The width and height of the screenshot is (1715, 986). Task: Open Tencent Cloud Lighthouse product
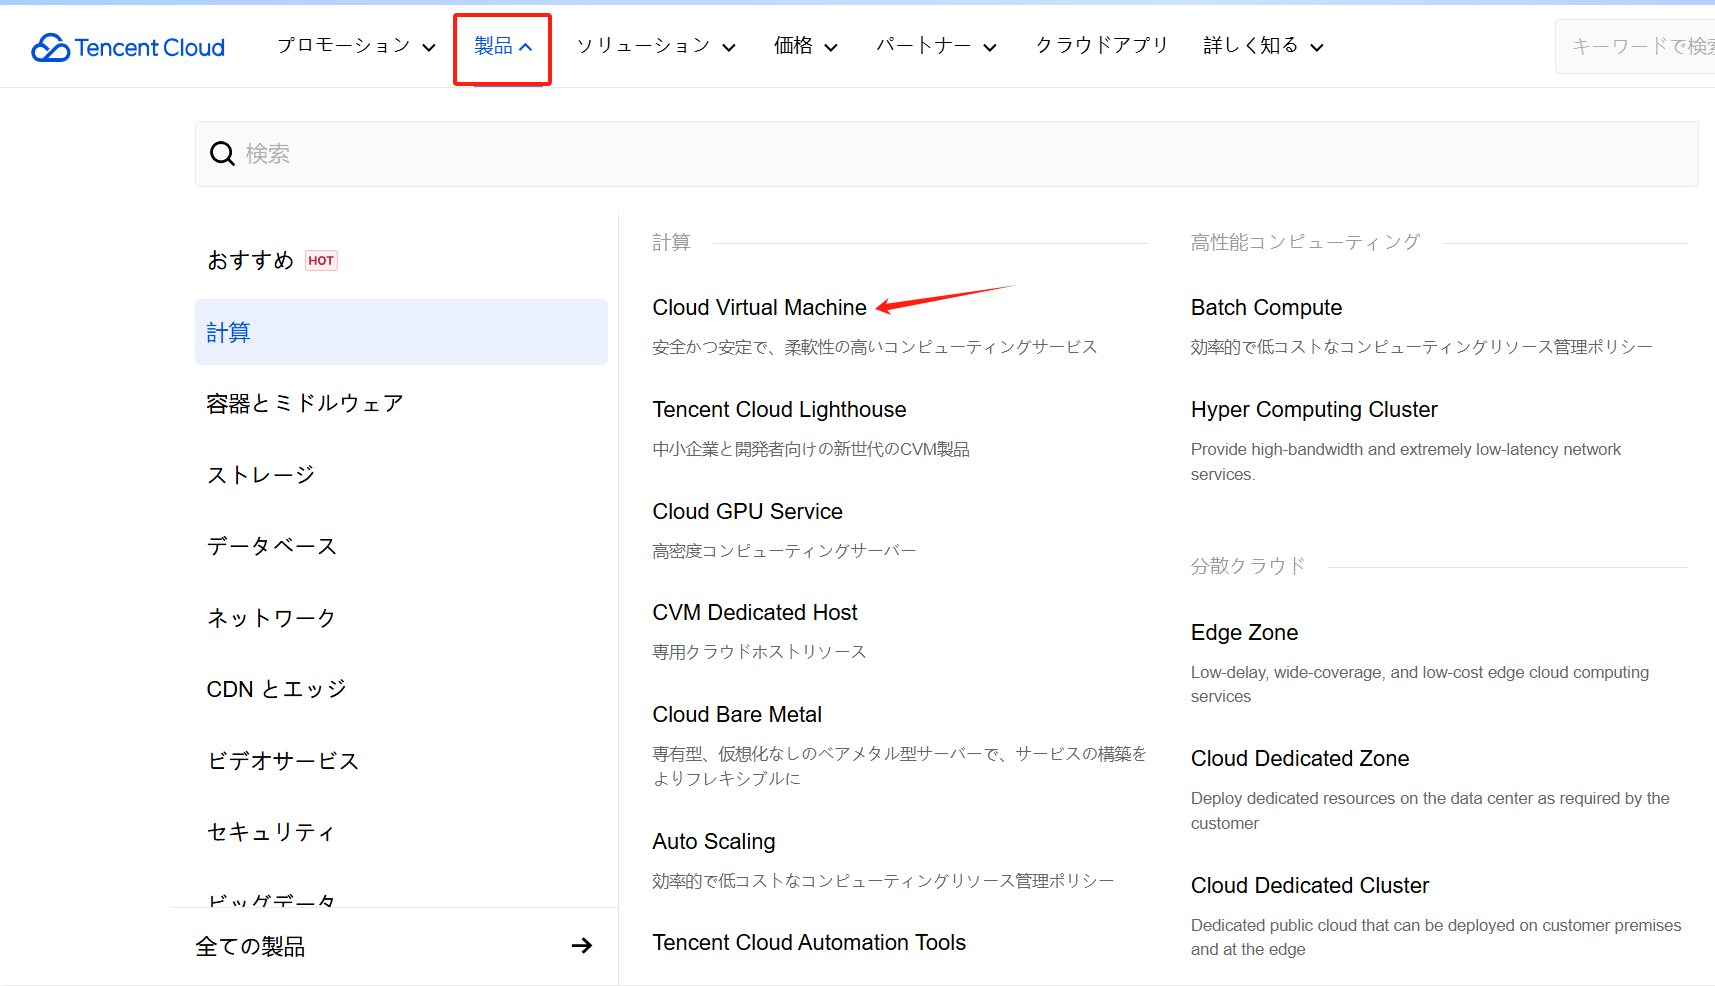pos(779,410)
